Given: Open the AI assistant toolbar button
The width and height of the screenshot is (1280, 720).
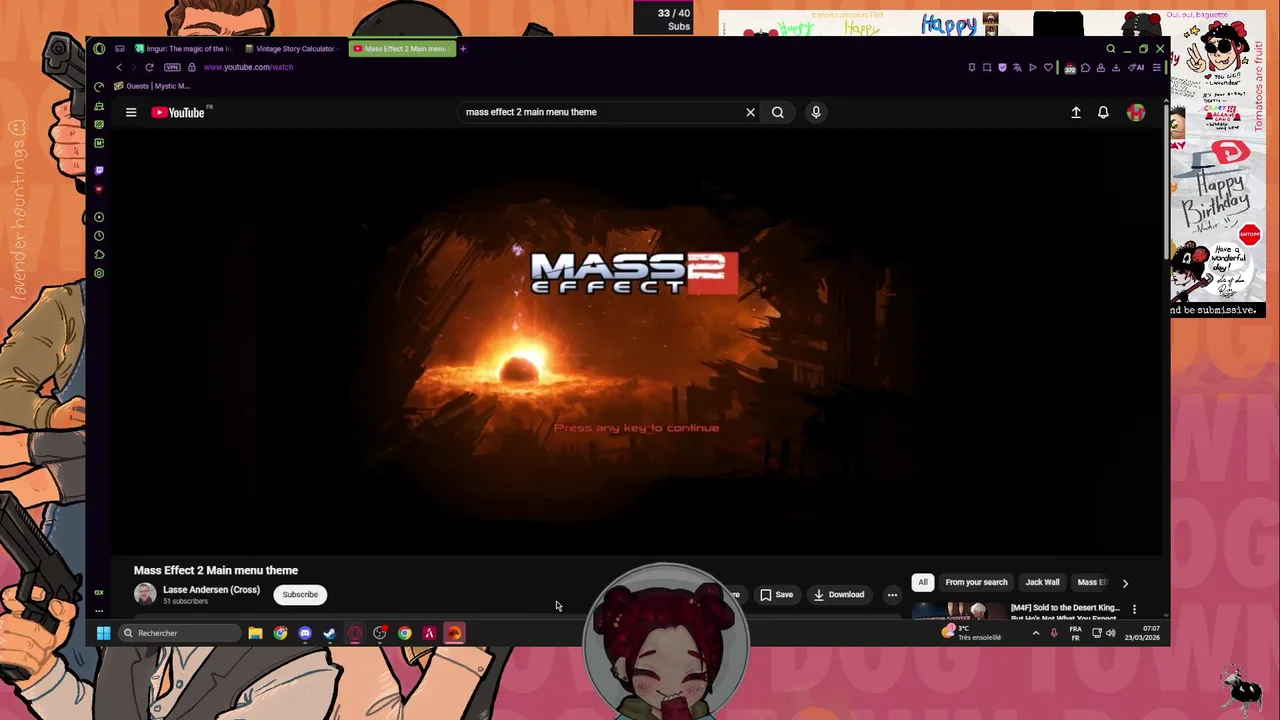Looking at the screenshot, I should click(1136, 67).
